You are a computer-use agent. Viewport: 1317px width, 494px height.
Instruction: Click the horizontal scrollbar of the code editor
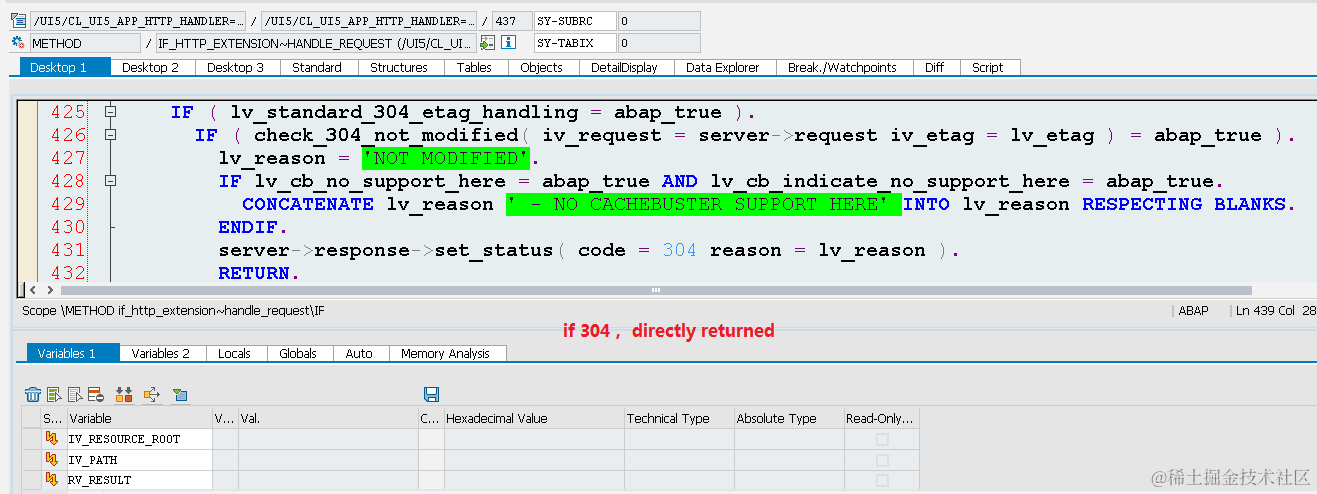tap(654, 289)
